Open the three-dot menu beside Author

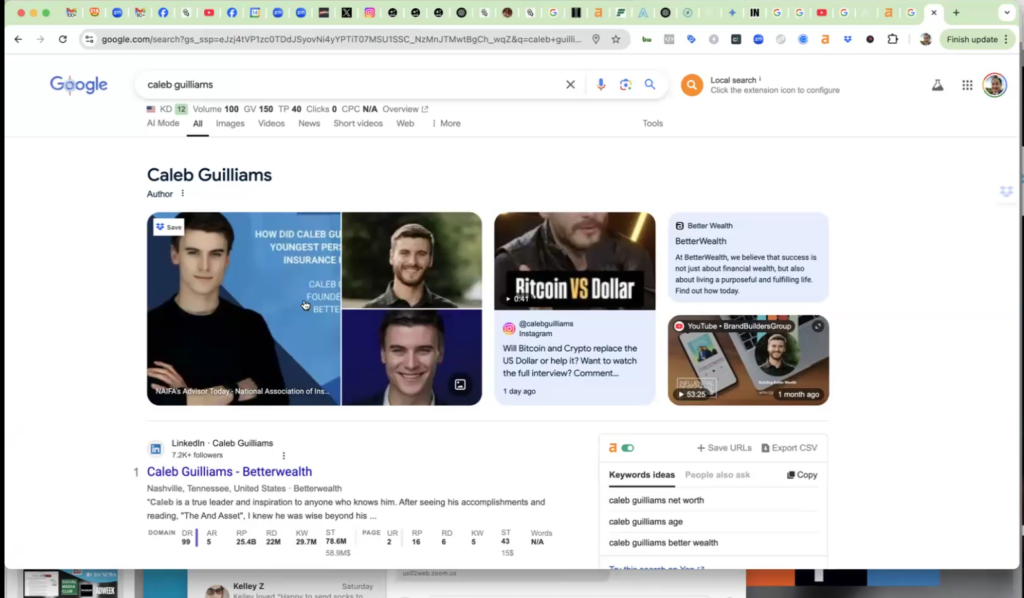point(183,193)
